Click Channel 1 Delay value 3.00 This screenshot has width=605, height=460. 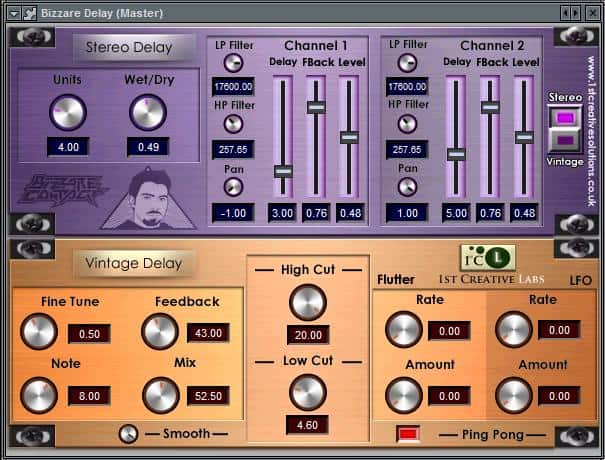(x=282, y=213)
